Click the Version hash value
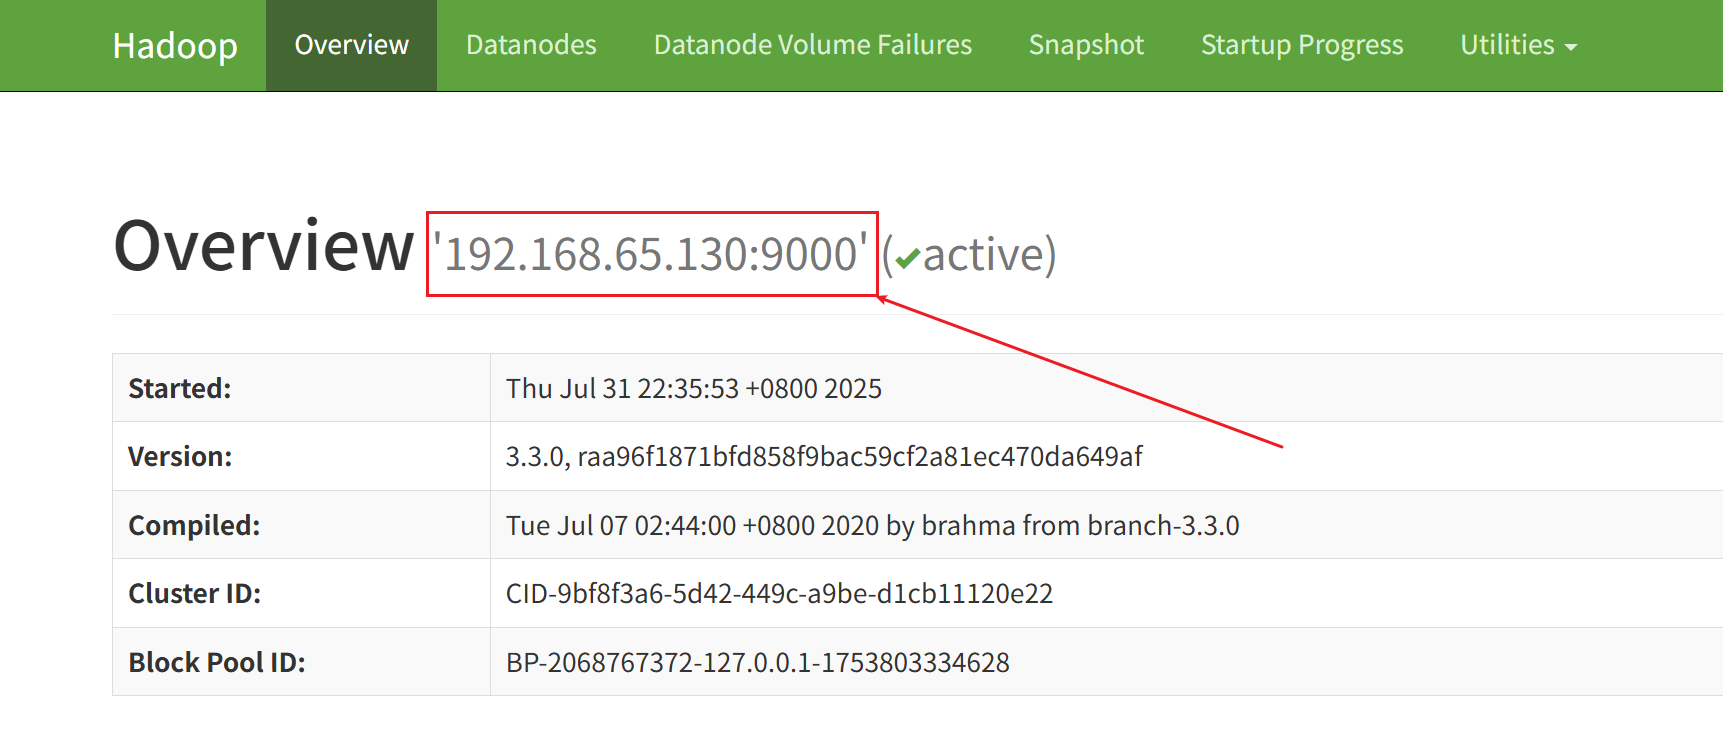 [x=824, y=457]
